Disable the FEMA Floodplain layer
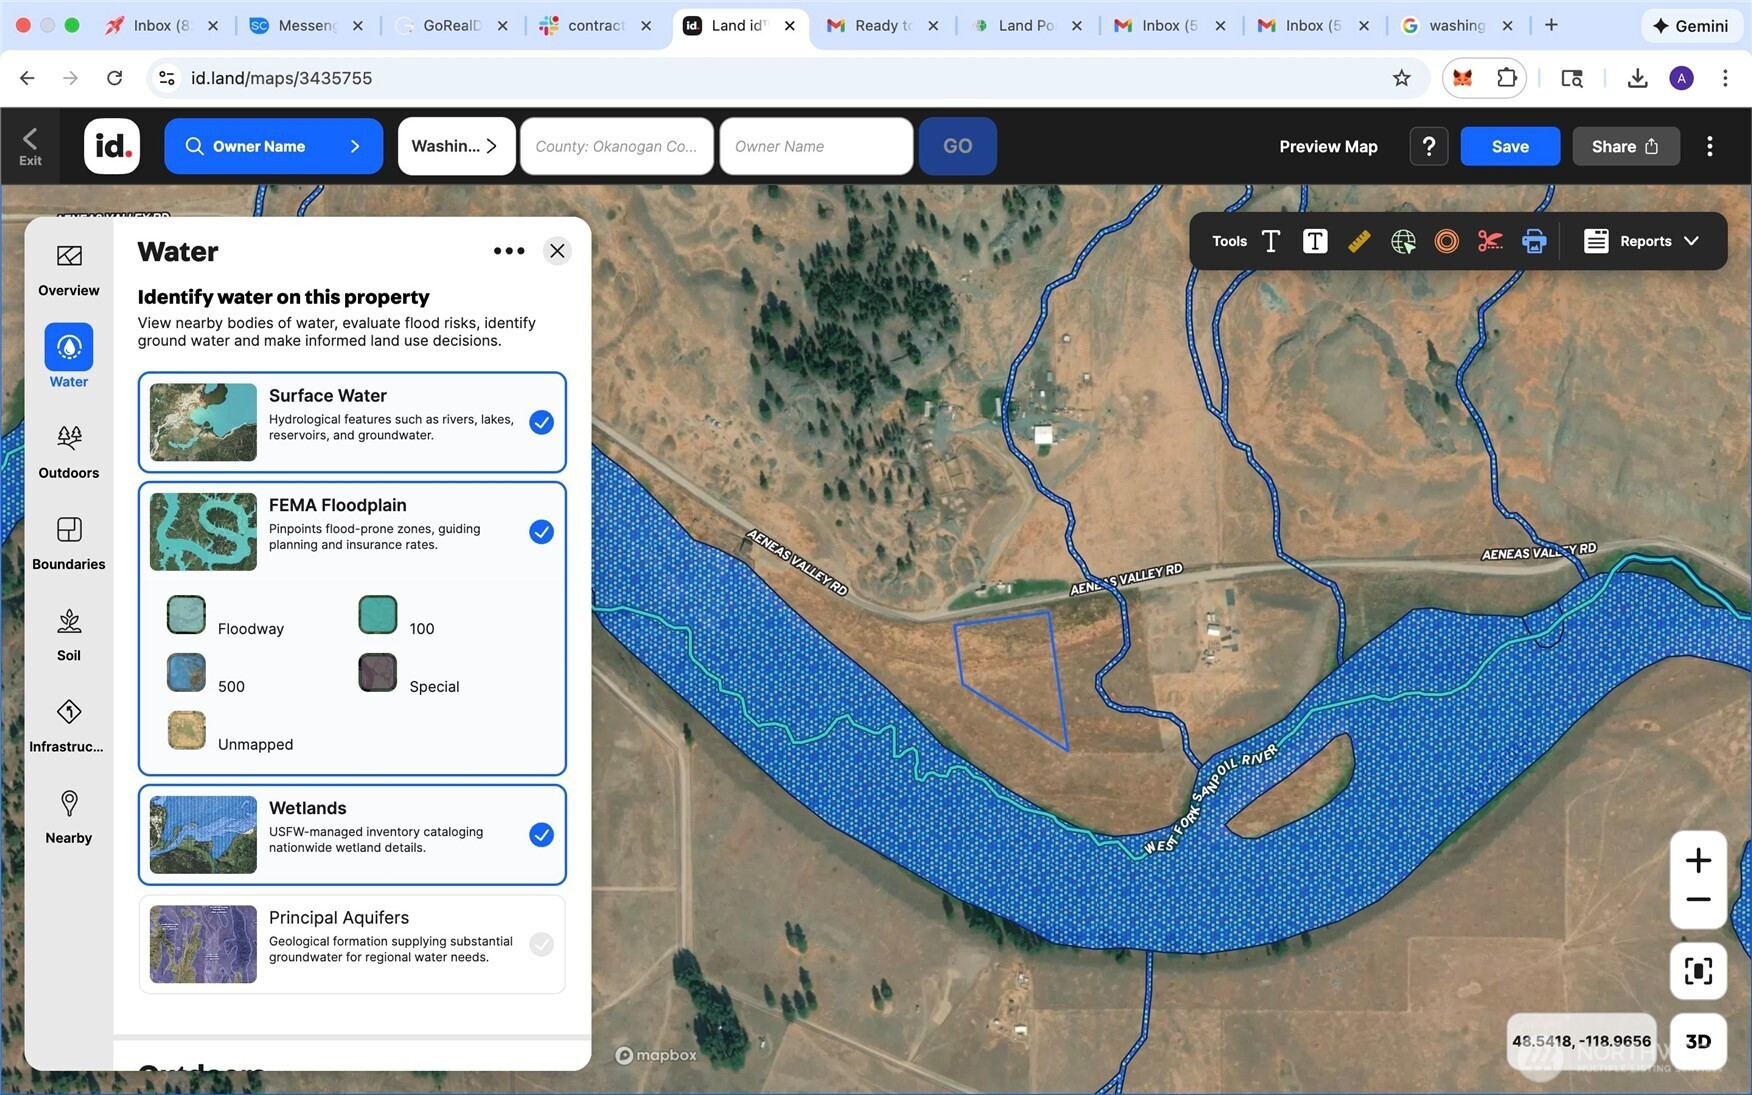Image resolution: width=1752 pixels, height=1095 pixels. tap(541, 532)
